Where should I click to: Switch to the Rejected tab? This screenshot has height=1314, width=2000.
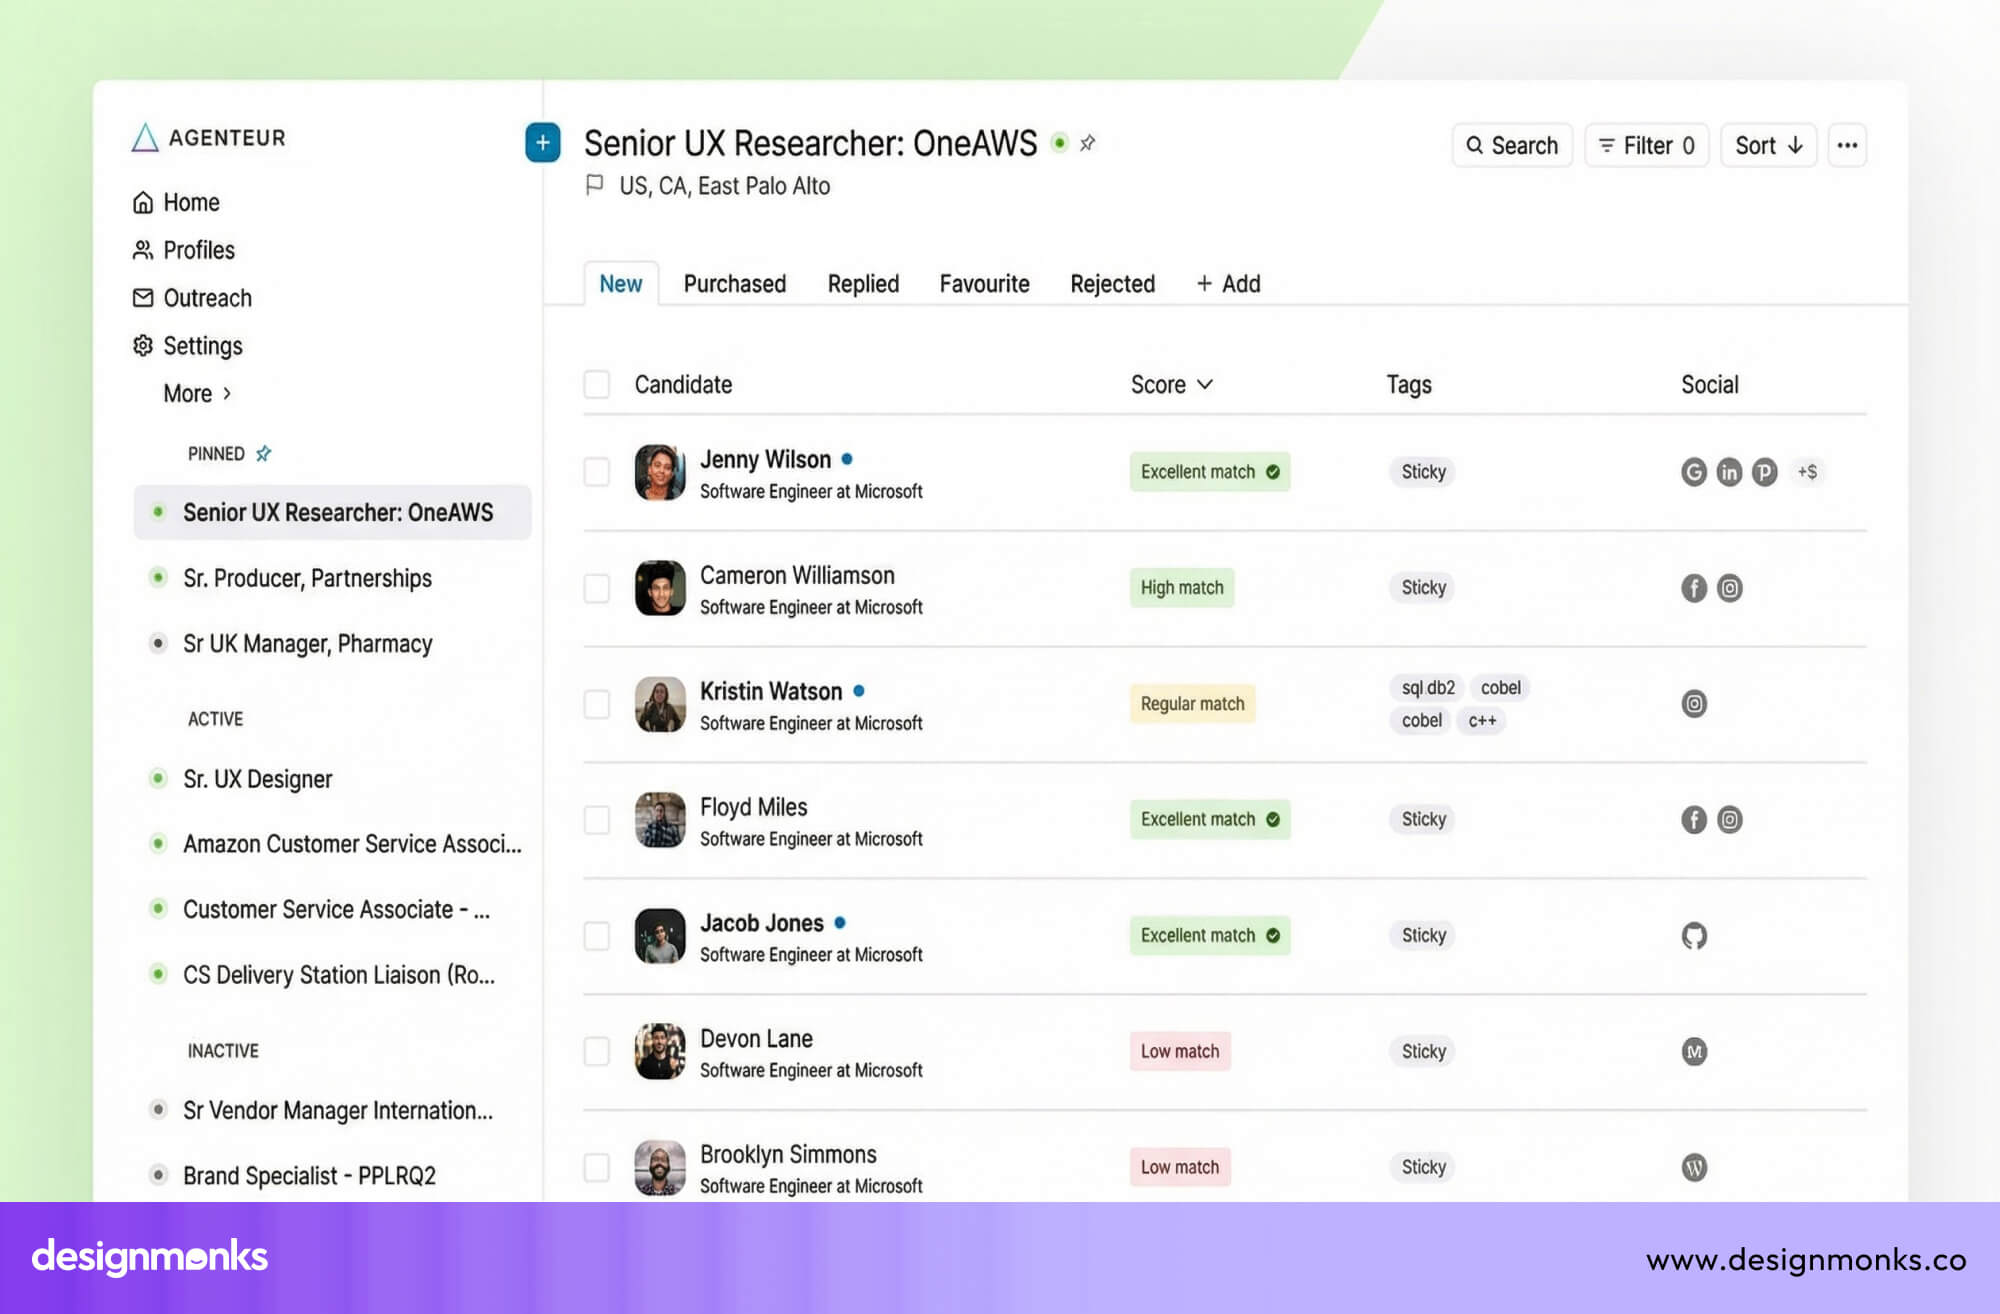(1112, 283)
